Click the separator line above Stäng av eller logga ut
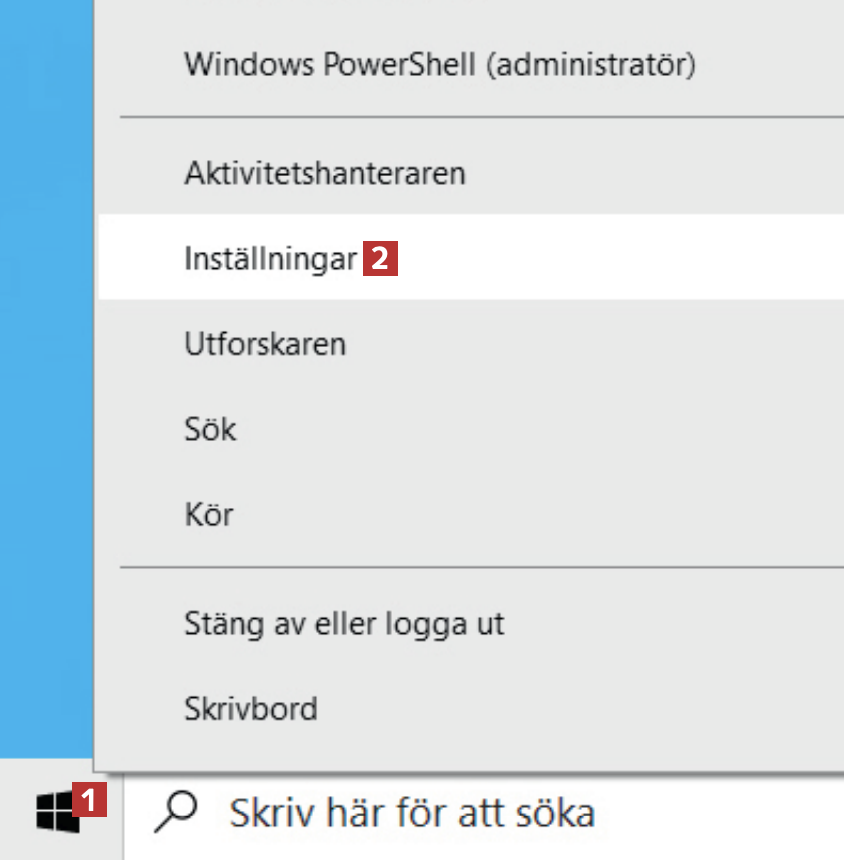 click(x=480, y=567)
